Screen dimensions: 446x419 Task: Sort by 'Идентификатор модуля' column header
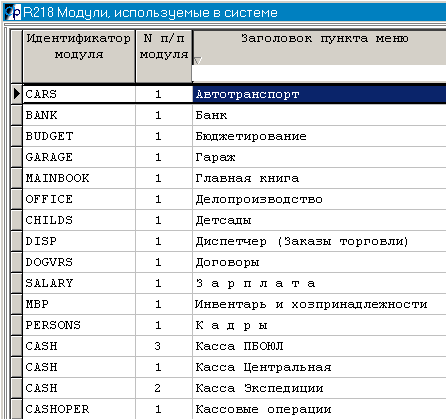[79, 56]
